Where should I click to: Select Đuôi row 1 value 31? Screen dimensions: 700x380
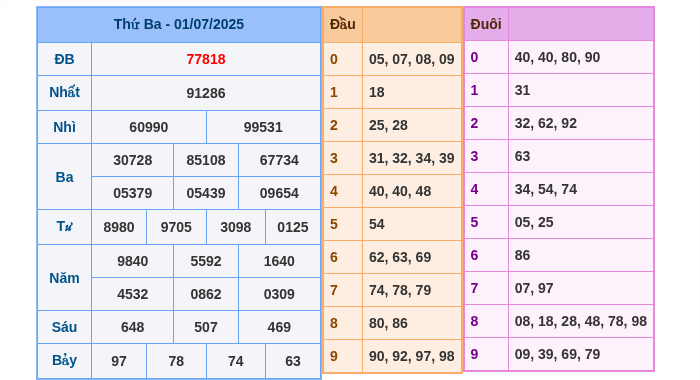[522, 91]
